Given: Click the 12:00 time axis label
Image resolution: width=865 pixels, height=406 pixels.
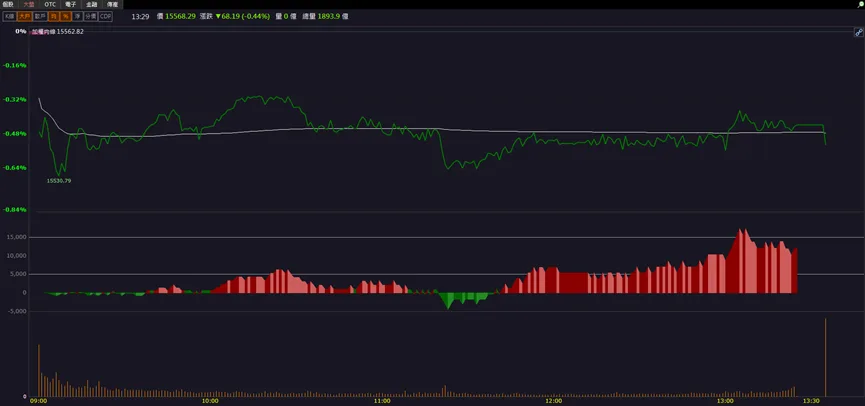Looking at the screenshot, I should [554, 401].
